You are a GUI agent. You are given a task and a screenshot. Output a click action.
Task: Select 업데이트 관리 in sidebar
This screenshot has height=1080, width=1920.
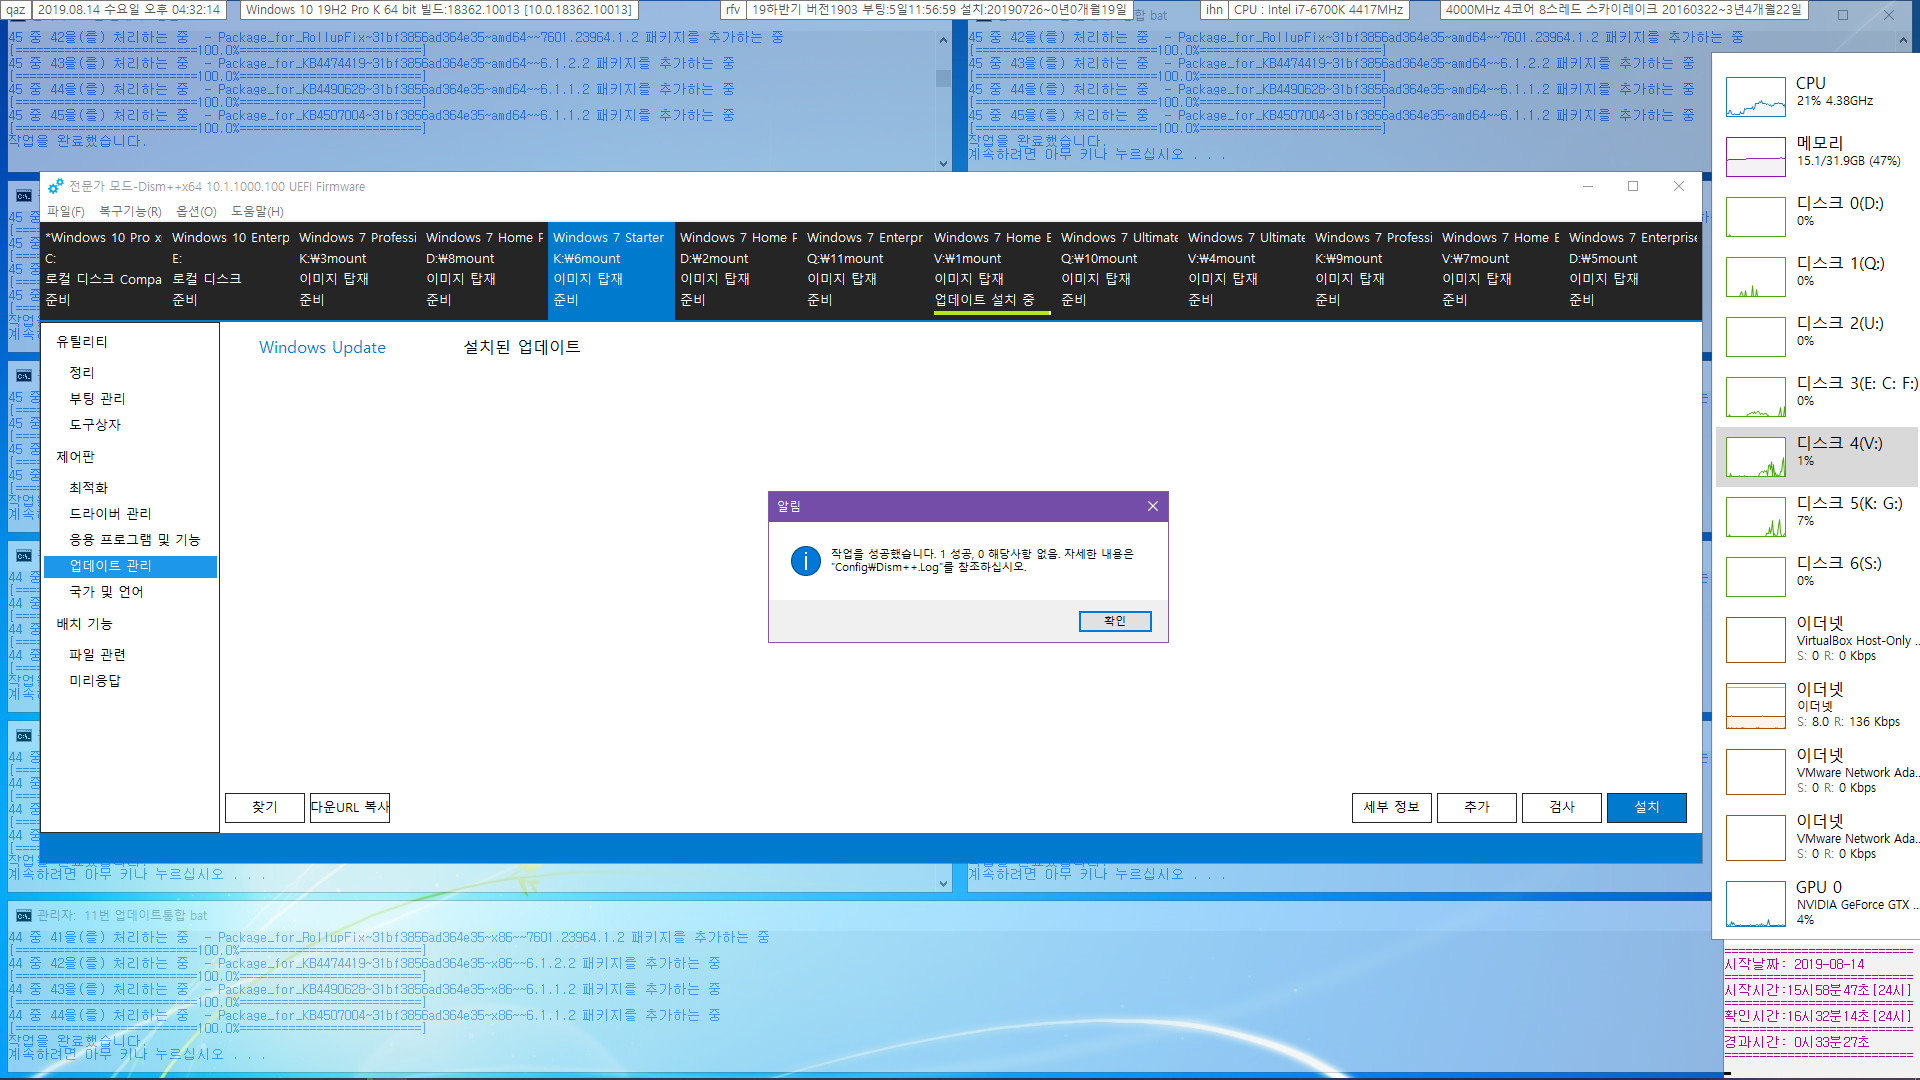[130, 566]
